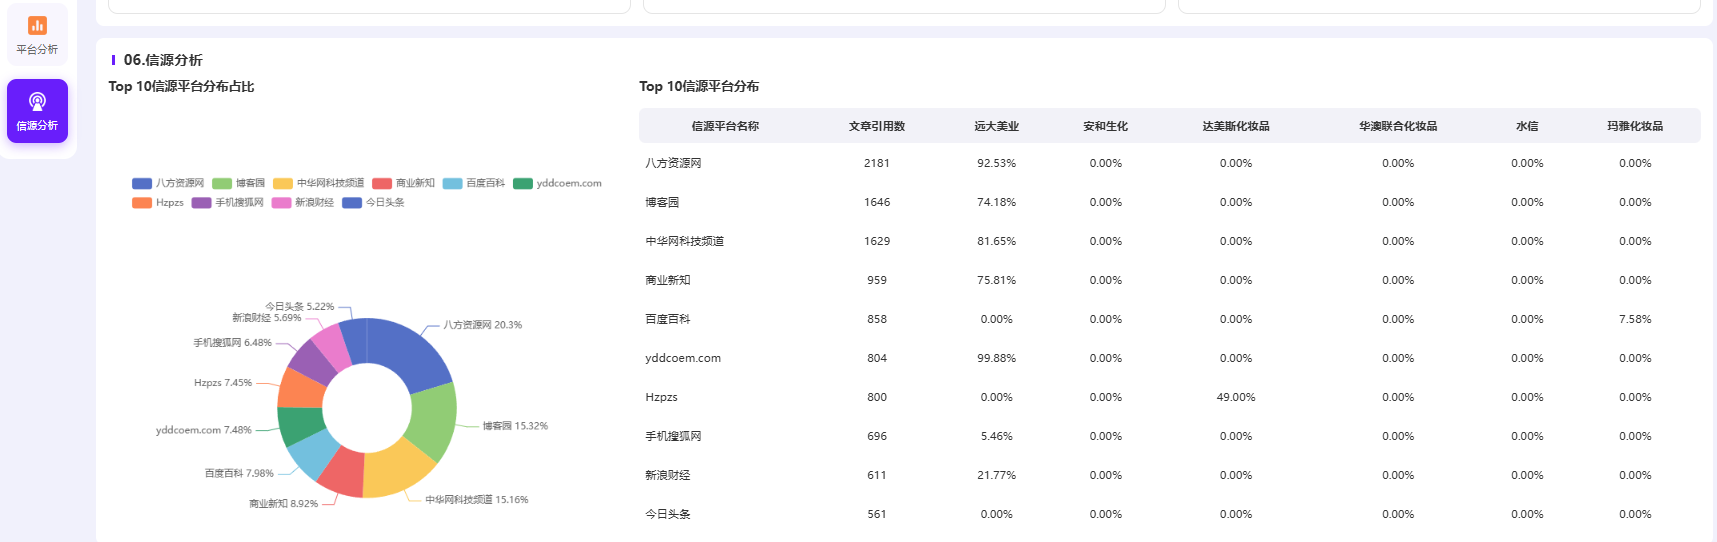
Task: Click 远大美业 column header
Action: click(997, 126)
